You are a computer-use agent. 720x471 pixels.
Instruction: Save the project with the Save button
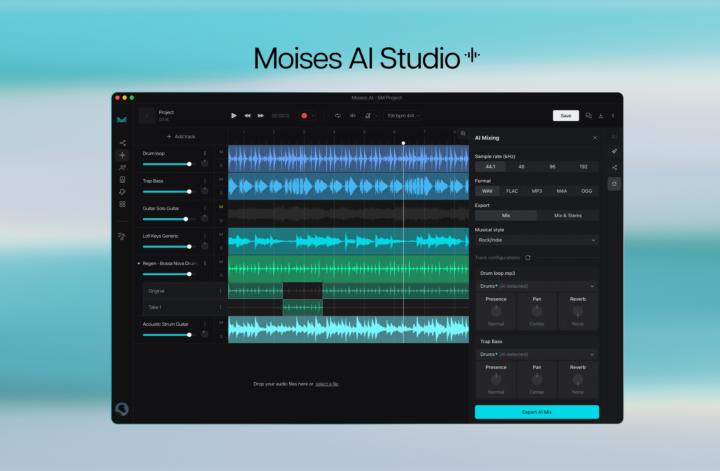coord(566,116)
